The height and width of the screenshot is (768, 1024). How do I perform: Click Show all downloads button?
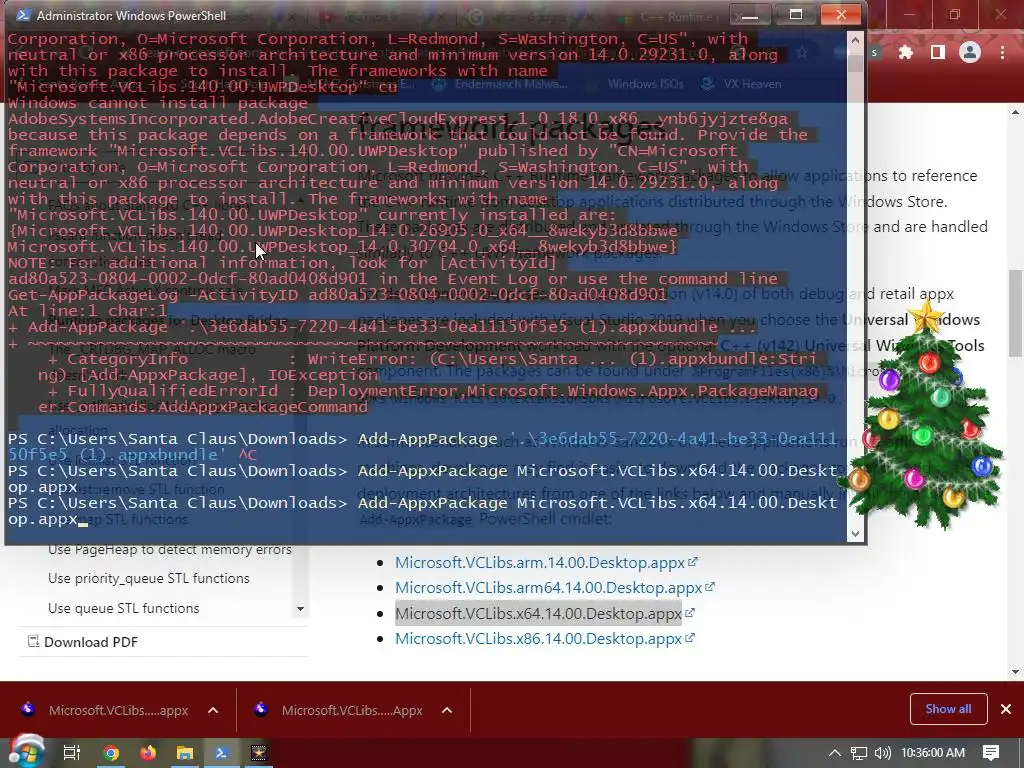tap(948, 709)
